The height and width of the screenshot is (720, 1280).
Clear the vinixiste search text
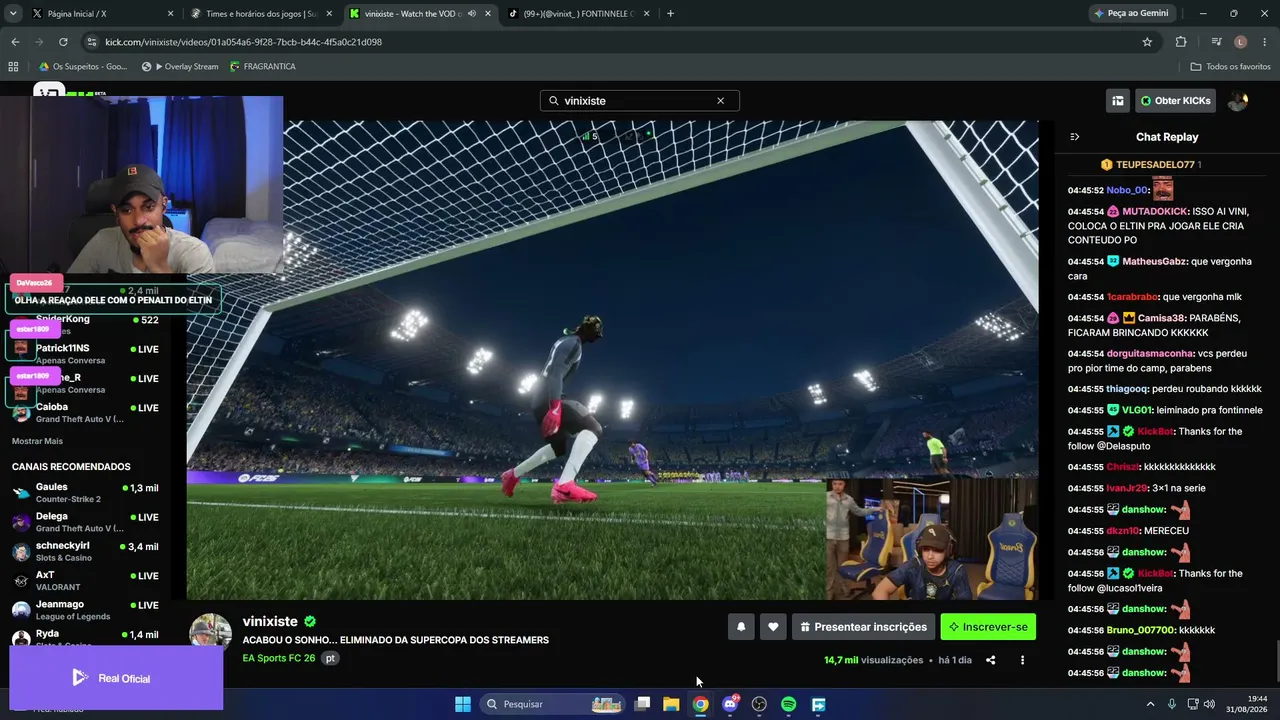(720, 101)
